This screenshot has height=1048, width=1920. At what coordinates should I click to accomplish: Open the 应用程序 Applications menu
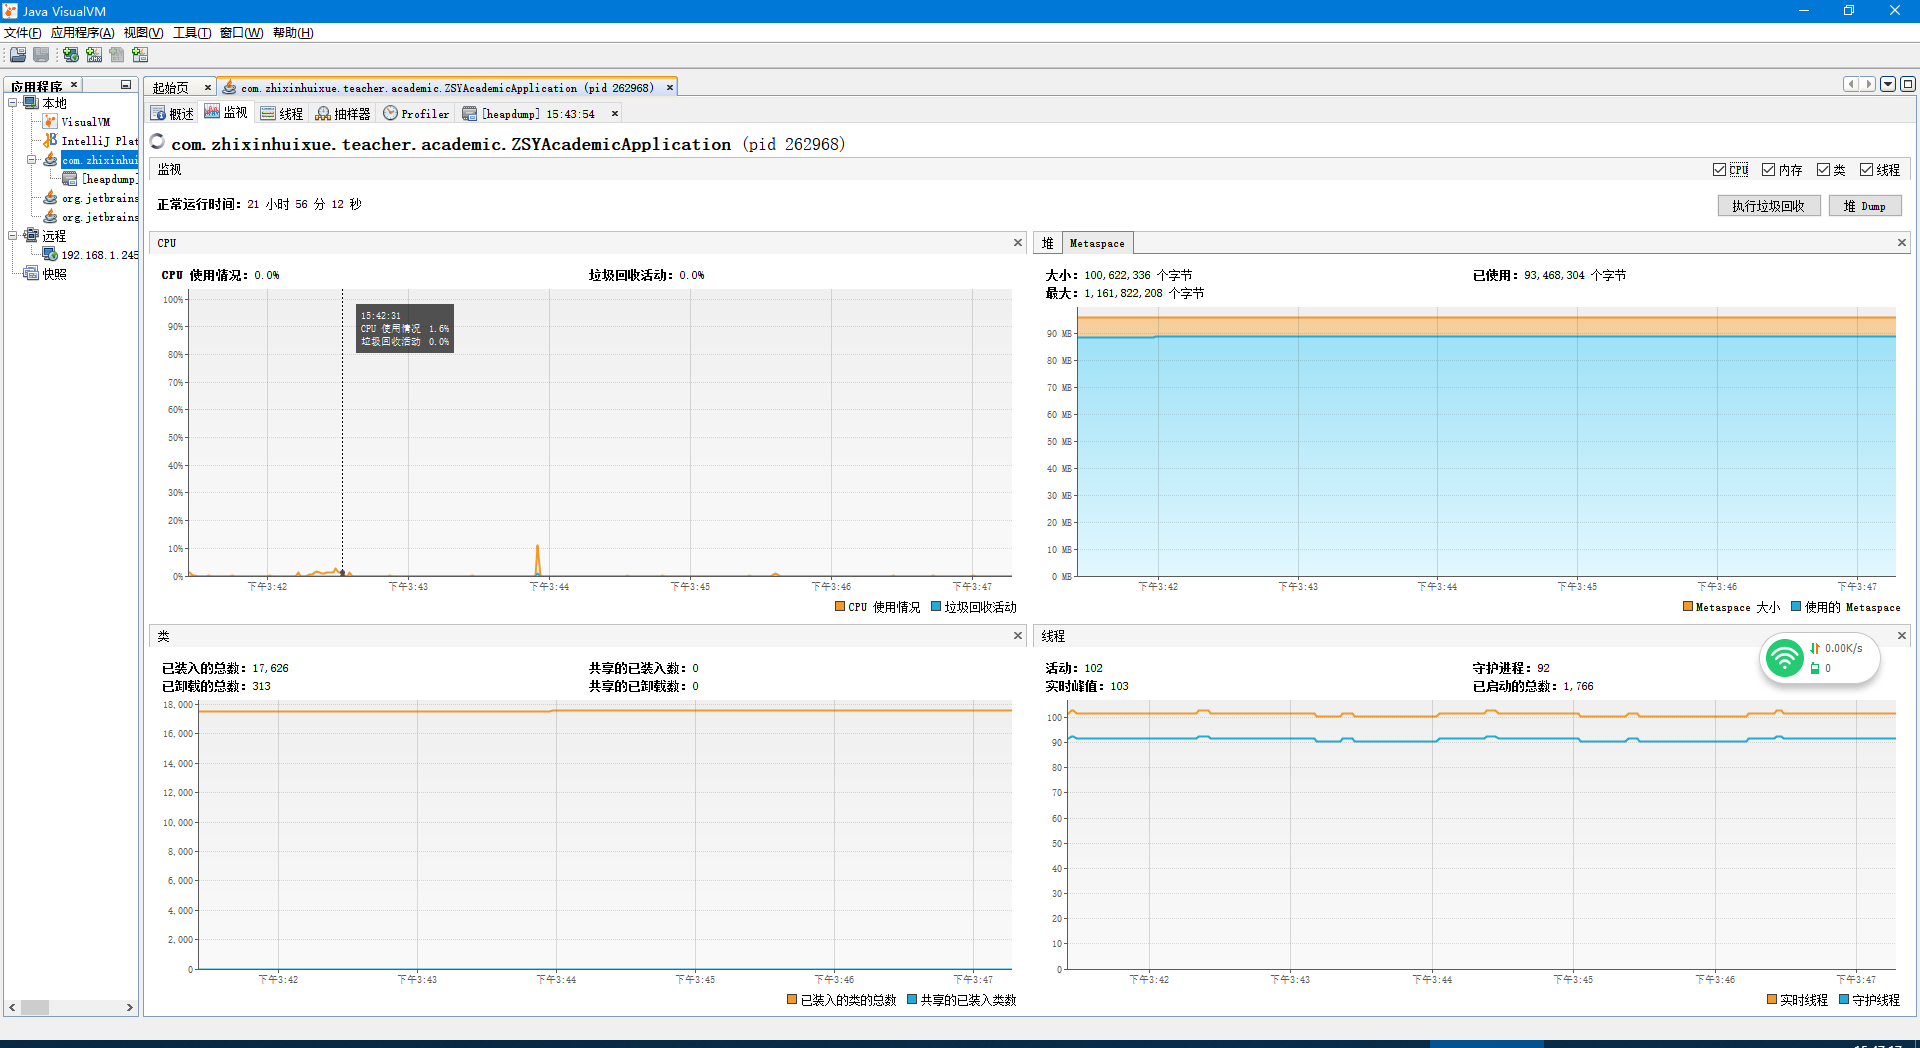(83, 33)
